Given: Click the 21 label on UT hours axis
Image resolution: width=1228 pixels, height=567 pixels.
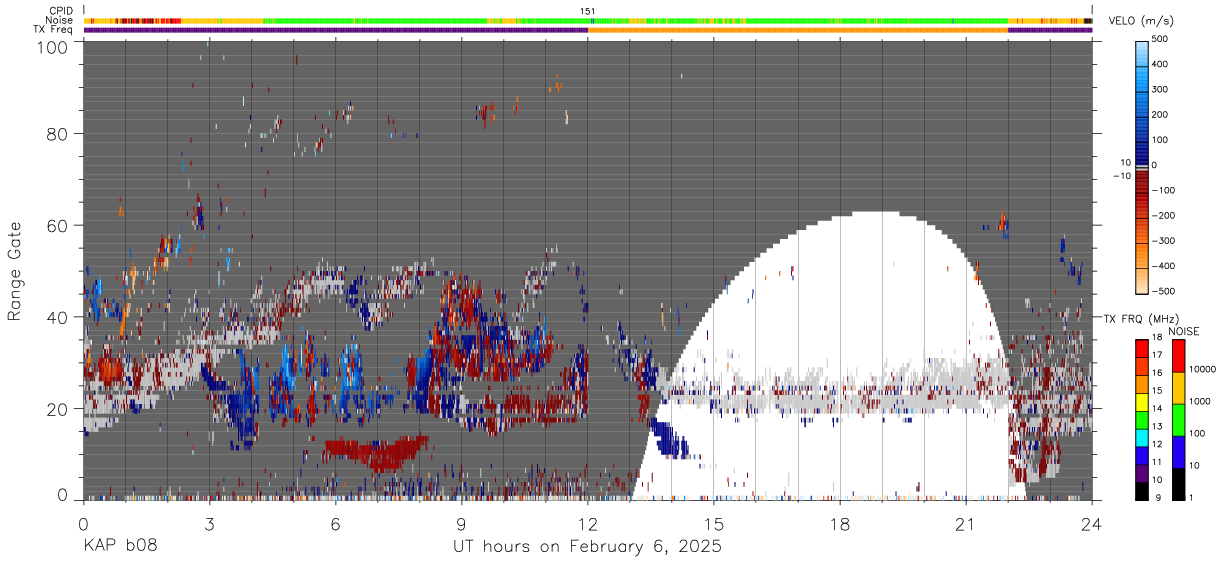Looking at the screenshot, I should point(966,522).
